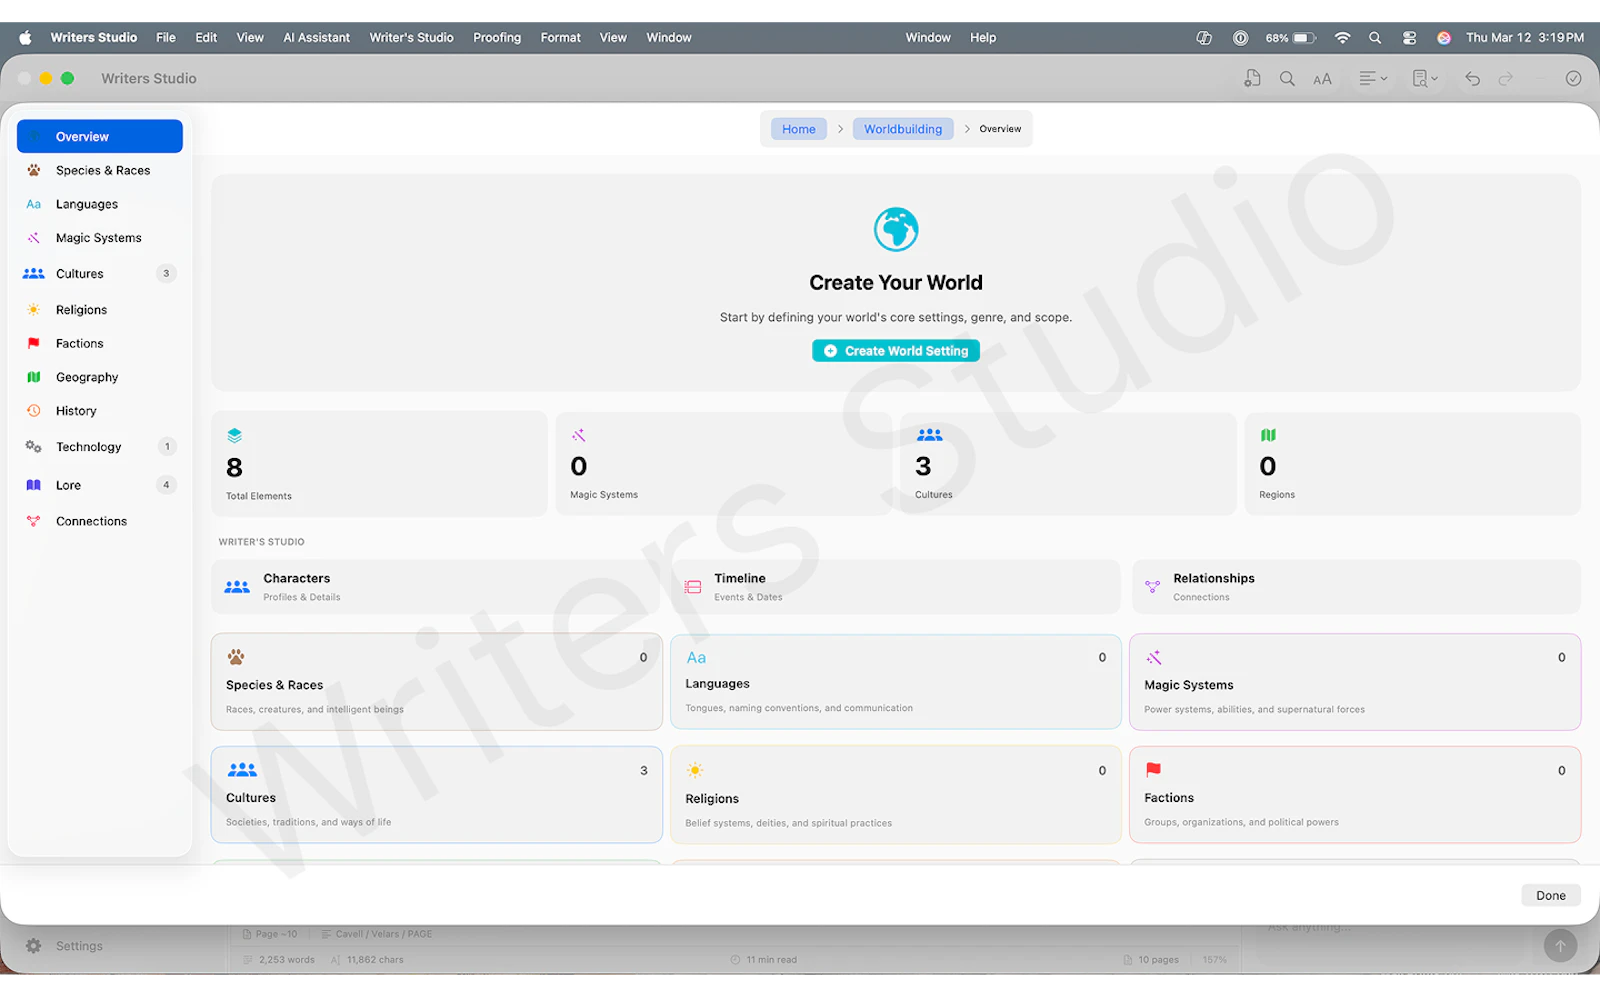Open the text alignment dropdown in toolbar

1372,78
